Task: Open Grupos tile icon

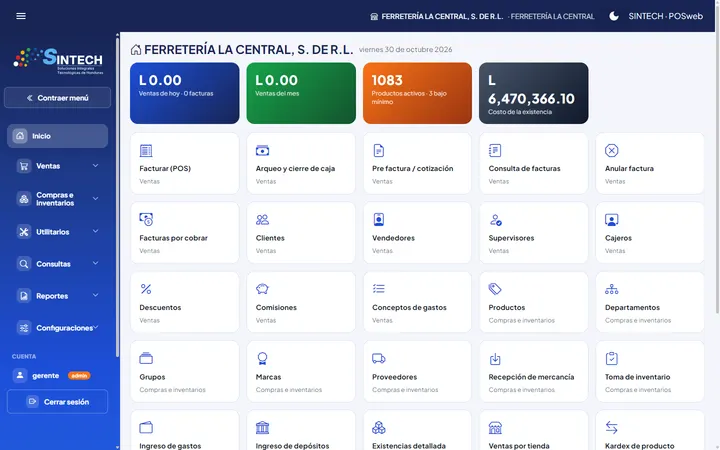Action: click(146, 358)
